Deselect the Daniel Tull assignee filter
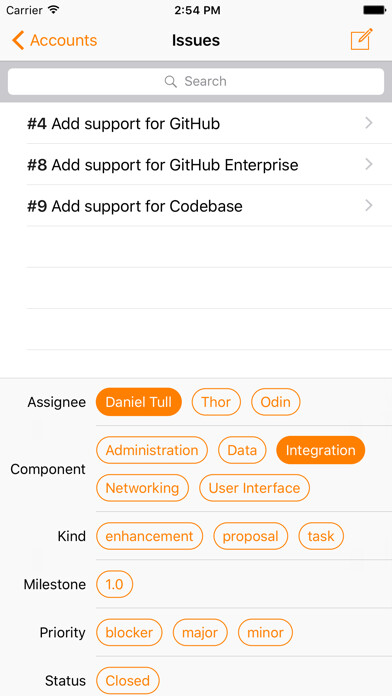This screenshot has width=392, height=696. coord(139,402)
